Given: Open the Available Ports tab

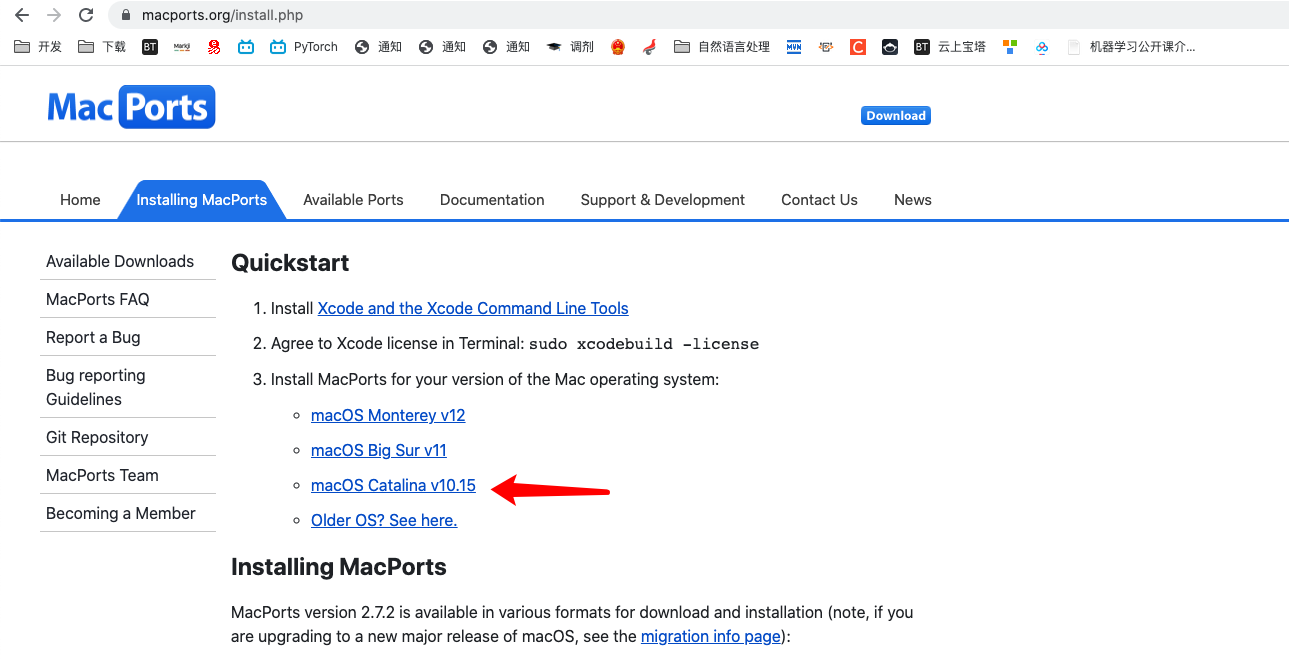Looking at the screenshot, I should tap(353, 200).
